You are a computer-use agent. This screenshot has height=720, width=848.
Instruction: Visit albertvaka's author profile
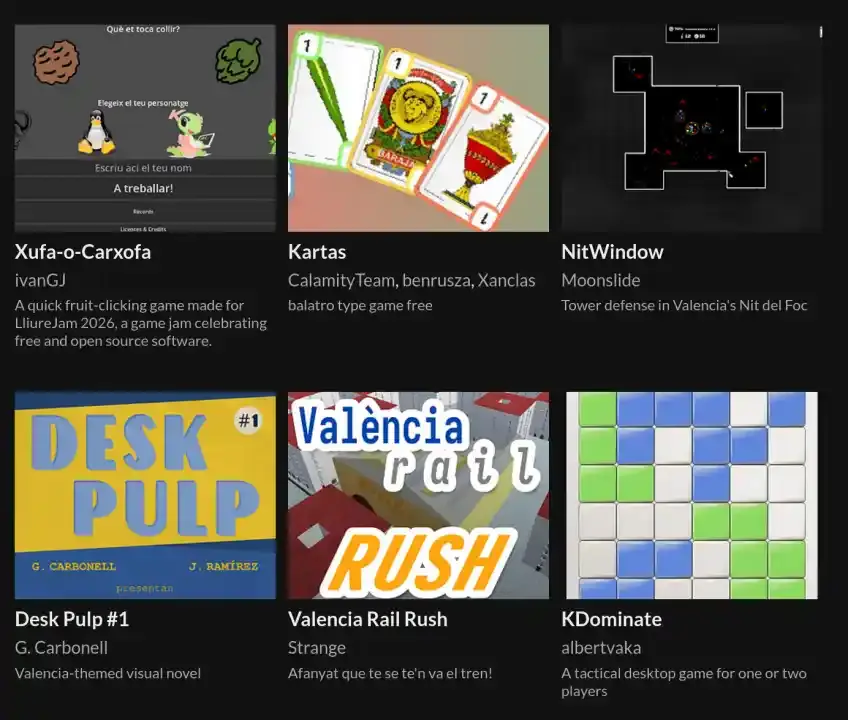point(601,648)
